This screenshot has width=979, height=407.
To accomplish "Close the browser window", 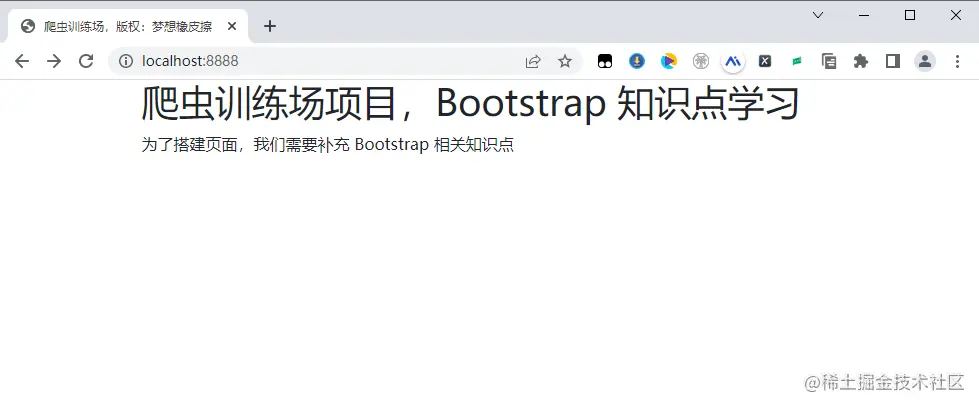I will point(956,16).
